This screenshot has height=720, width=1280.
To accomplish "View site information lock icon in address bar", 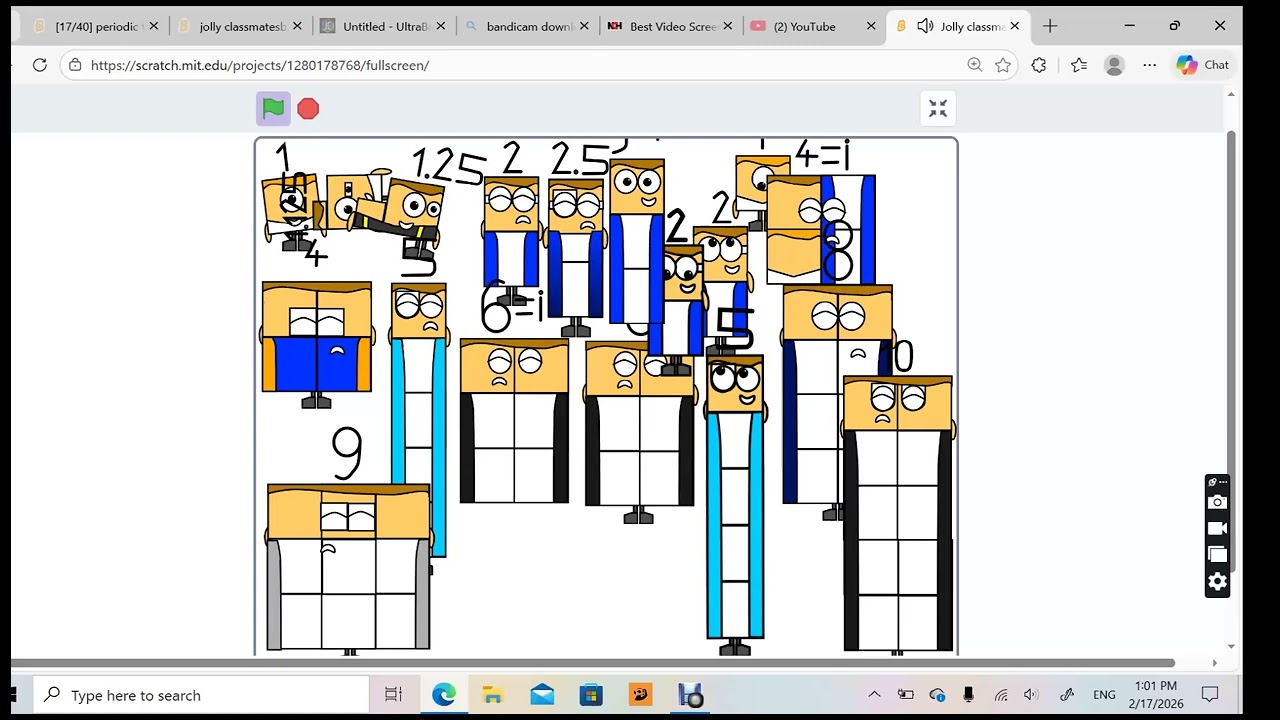I will coord(75,65).
